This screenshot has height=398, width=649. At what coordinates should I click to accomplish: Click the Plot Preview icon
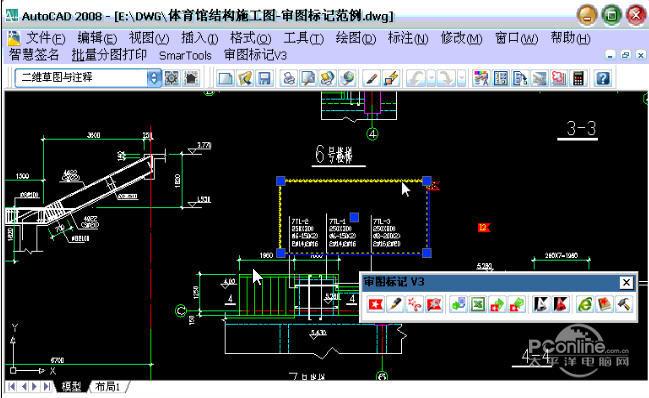(x=308, y=78)
